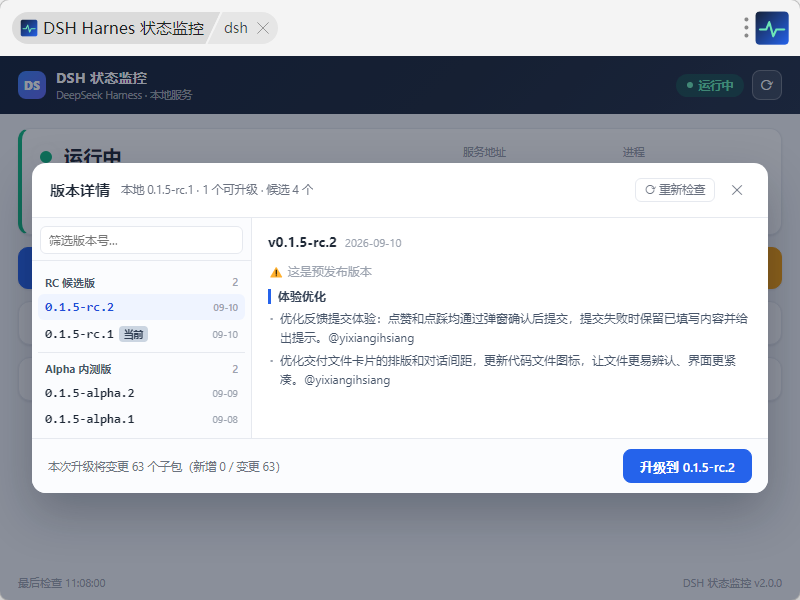Image resolution: width=800 pixels, height=600 pixels.
Task: Click the 最后检查 11:08:00 status text
Action: click(x=62, y=583)
